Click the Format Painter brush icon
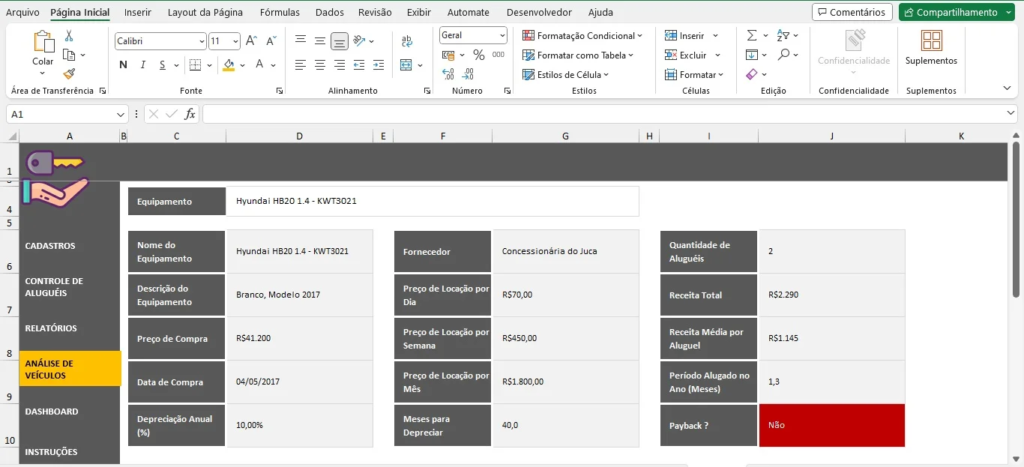Screen dimensions: 1024x467 click(69, 73)
